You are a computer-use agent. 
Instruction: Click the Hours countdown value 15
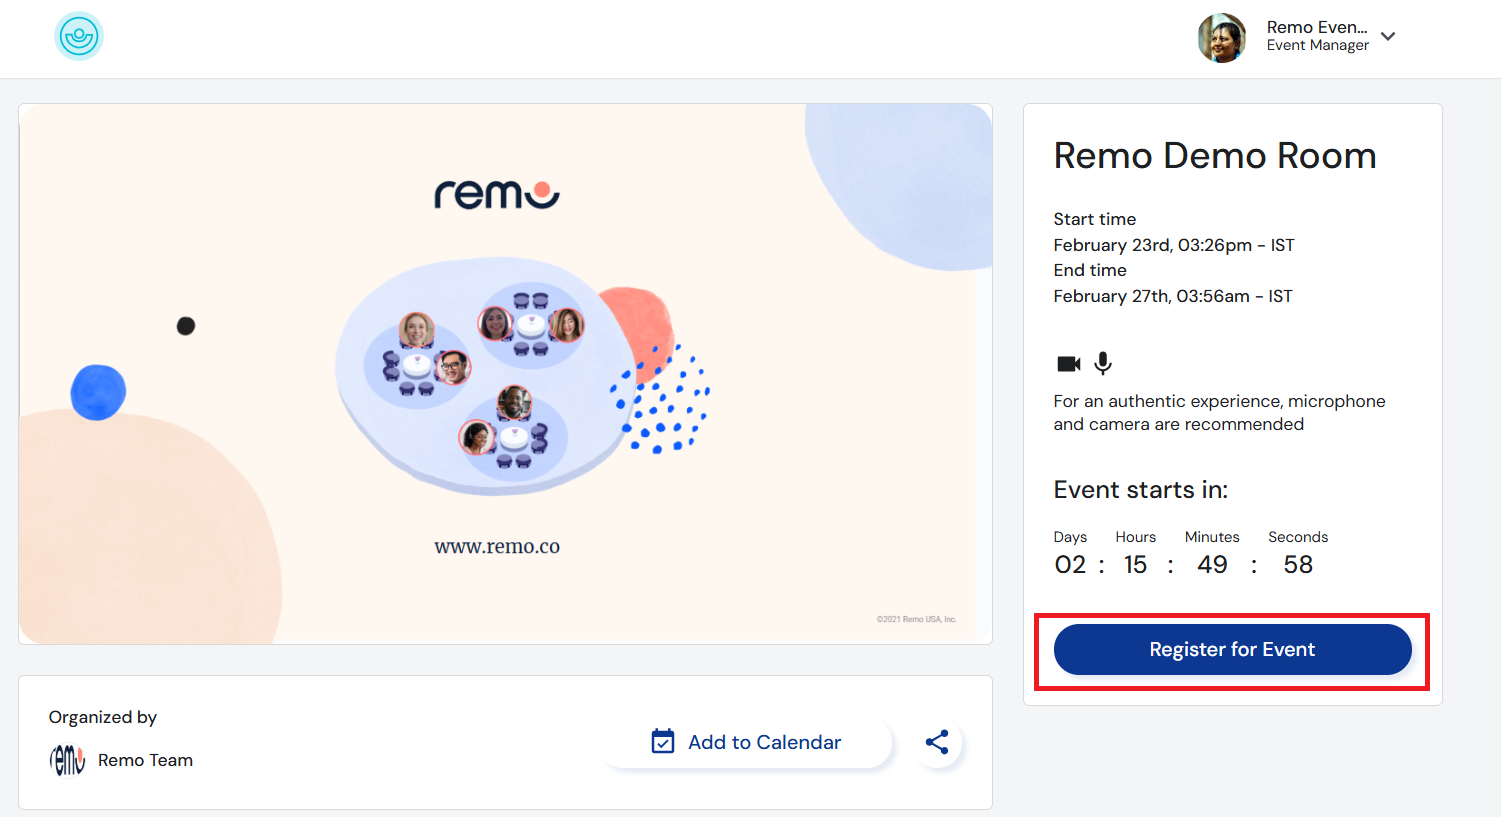[1135, 565]
